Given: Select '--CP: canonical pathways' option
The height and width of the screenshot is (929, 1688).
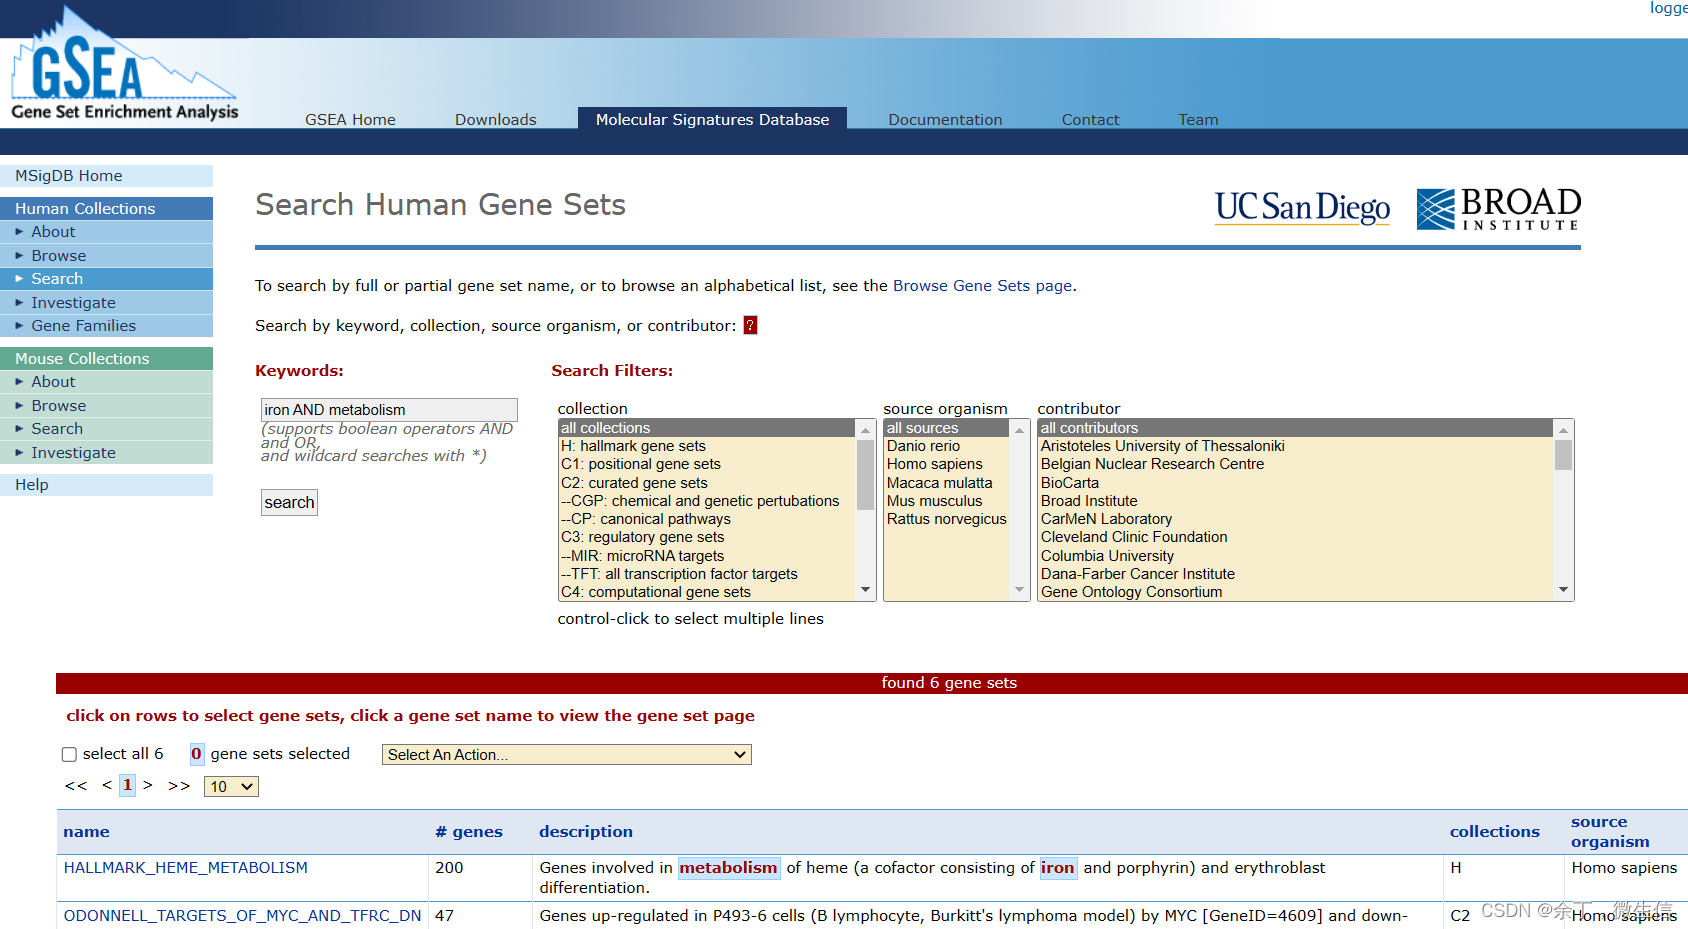Looking at the screenshot, I should pos(707,519).
